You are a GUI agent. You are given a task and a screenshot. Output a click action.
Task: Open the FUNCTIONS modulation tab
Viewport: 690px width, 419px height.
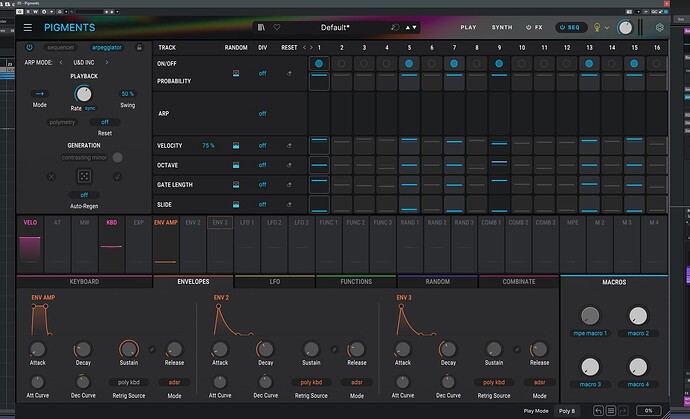tap(356, 282)
